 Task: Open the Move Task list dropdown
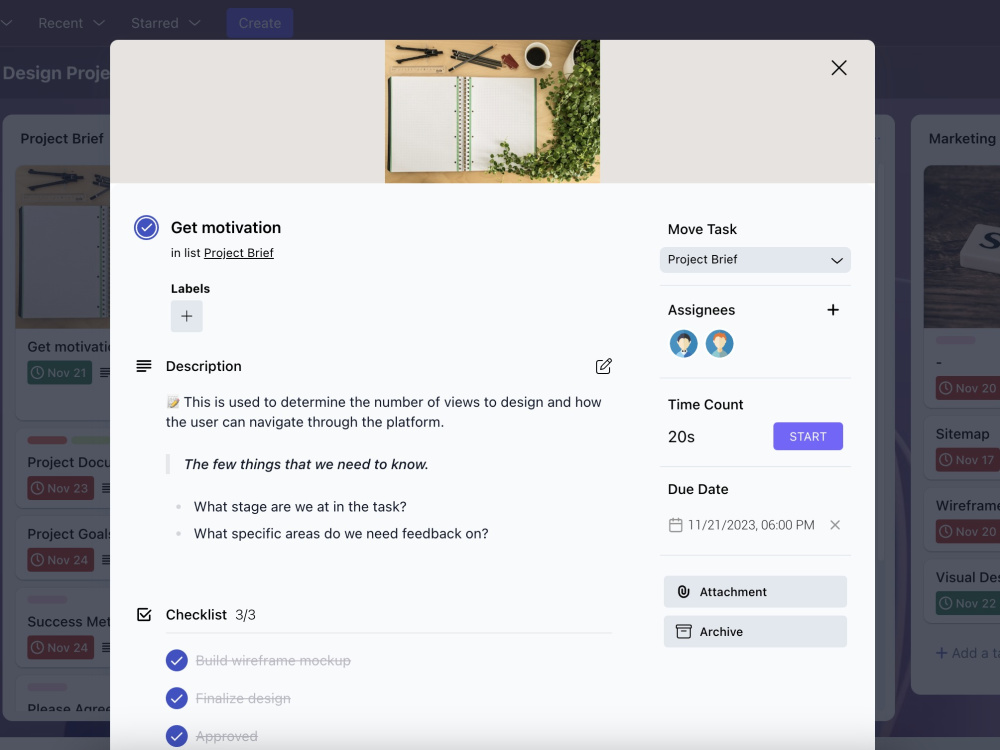coord(755,260)
